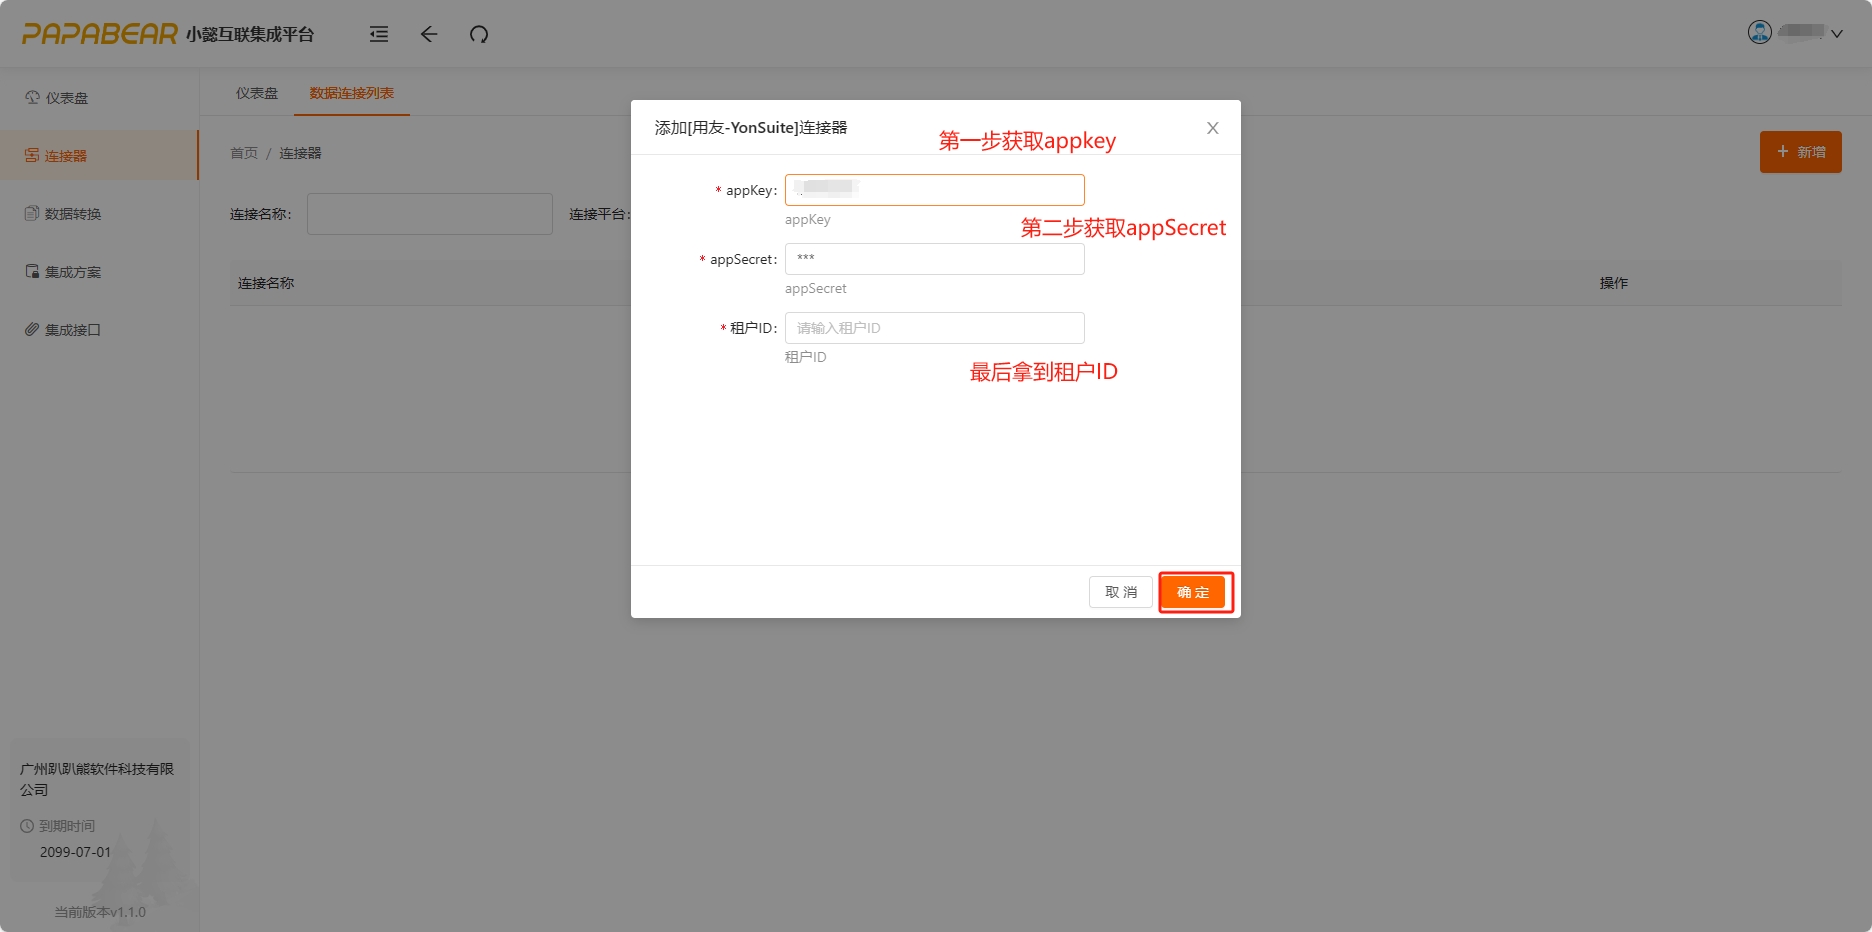The width and height of the screenshot is (1872, 932).
Task: Click the back arrow icon in header
Action: pos(429,34)
